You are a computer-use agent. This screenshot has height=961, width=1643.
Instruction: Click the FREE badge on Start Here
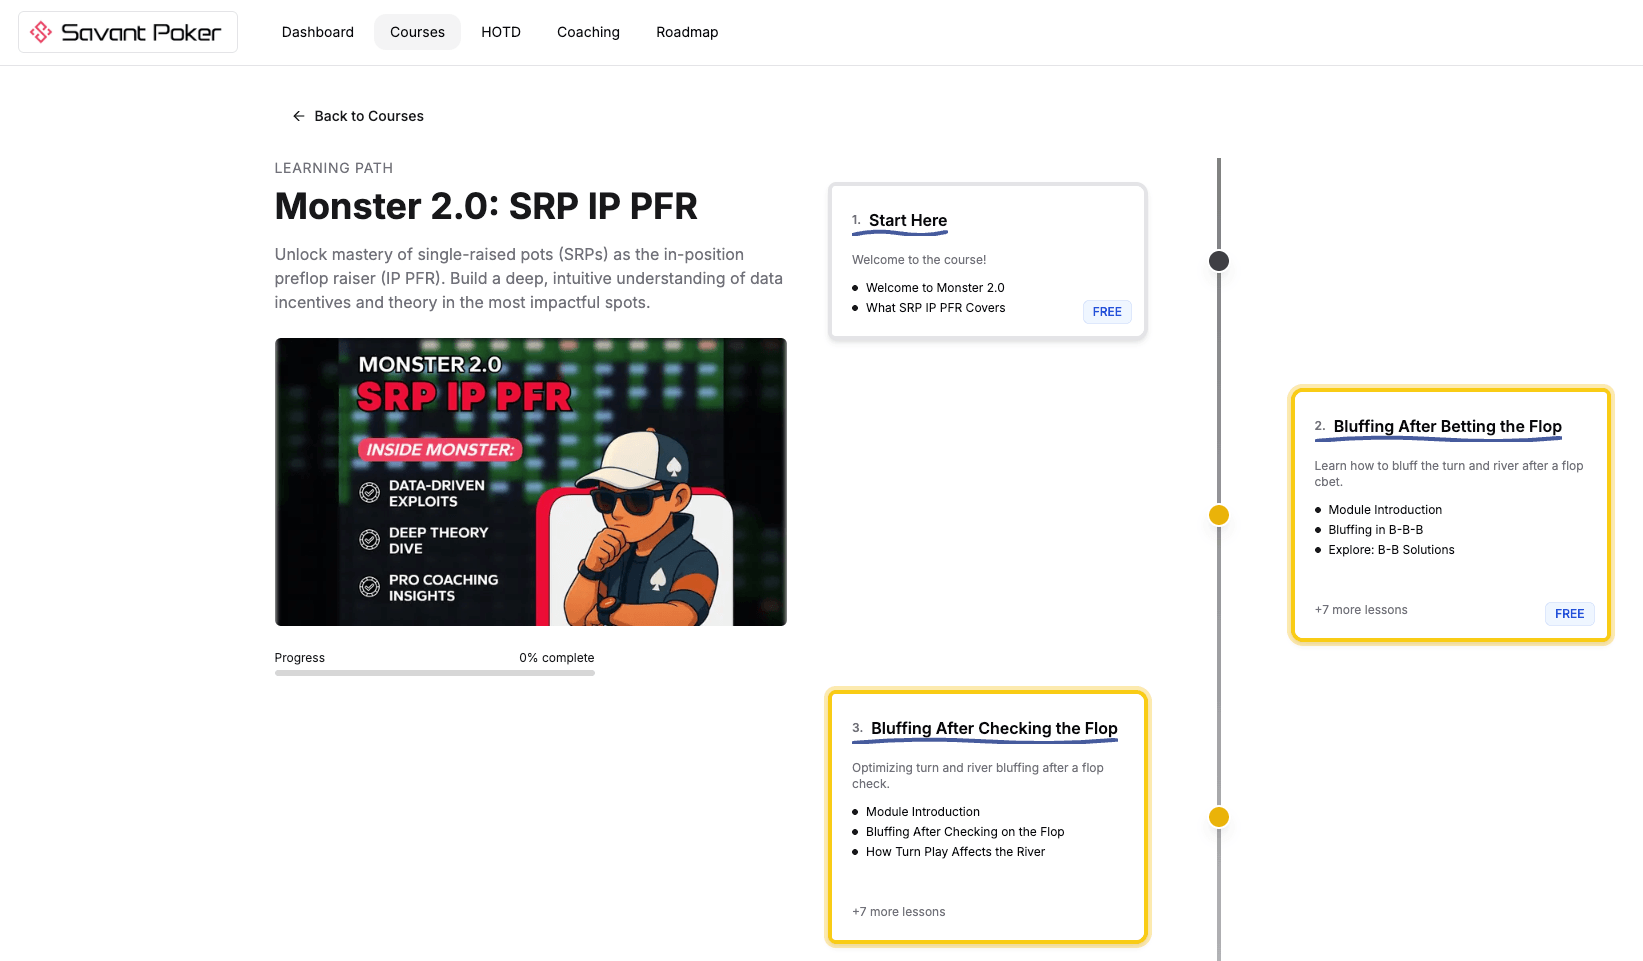click(1107, 312)
